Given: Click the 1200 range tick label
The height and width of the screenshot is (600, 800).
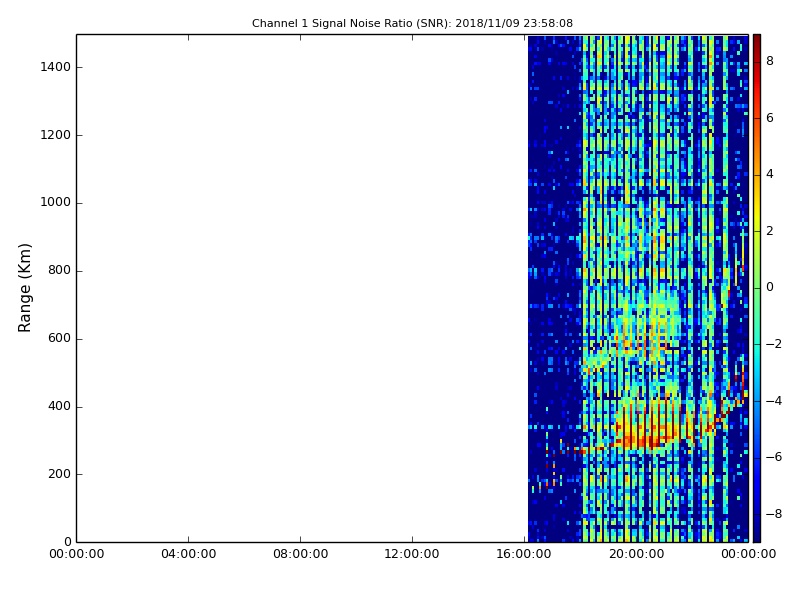Looking at the screenshot, I should [x=56, y=135].
